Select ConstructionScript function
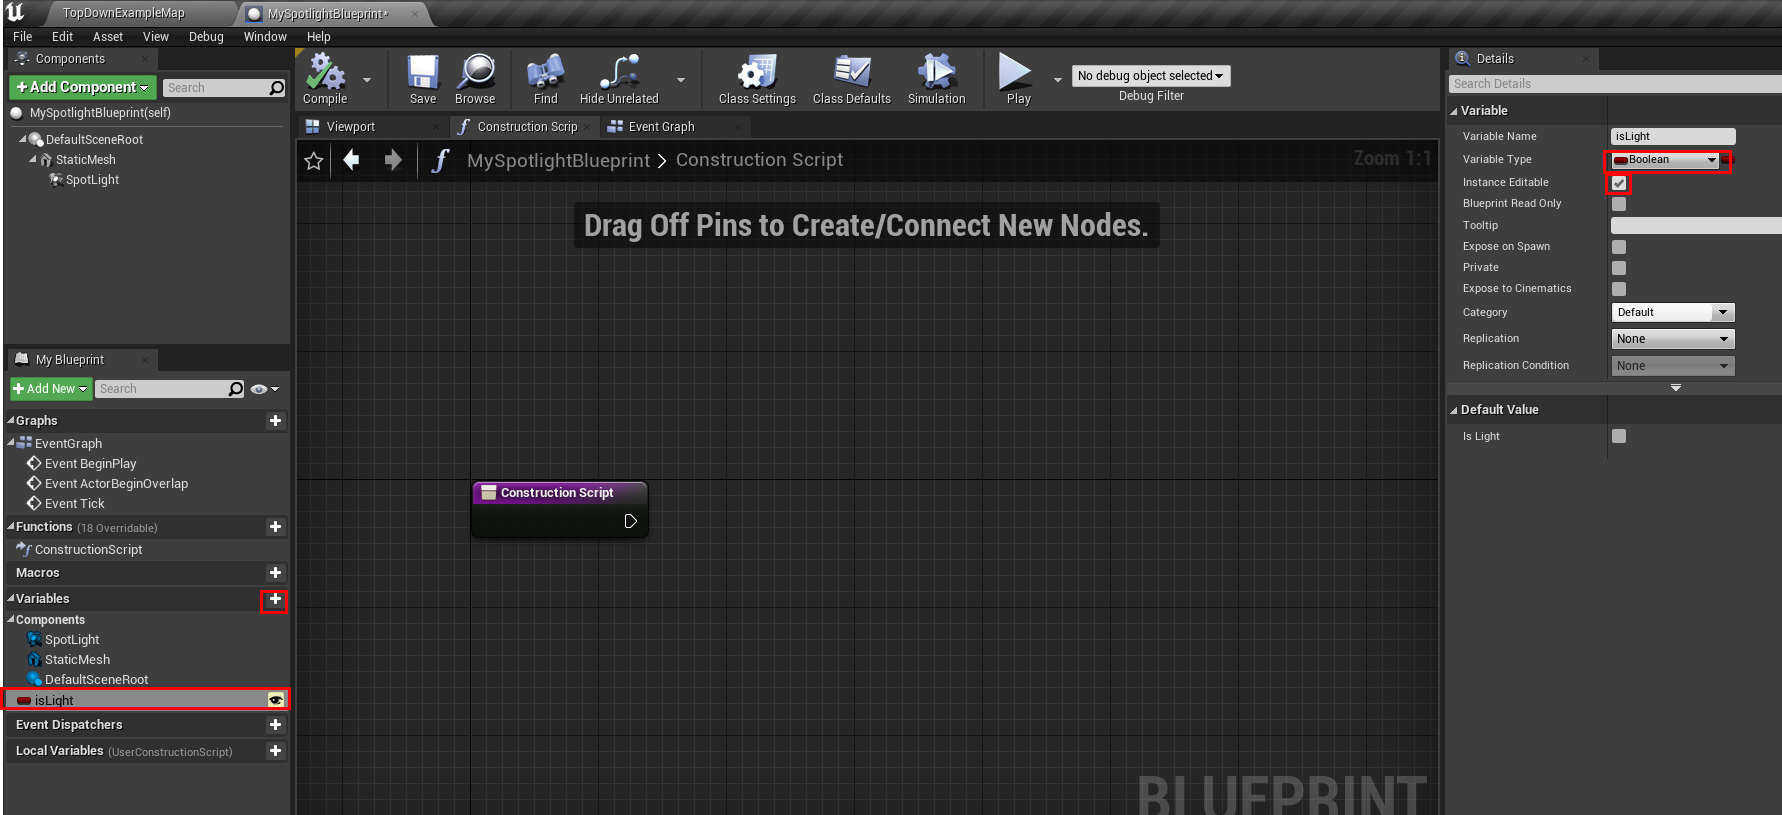Image resolution: width=1782 pixels, height=815 pixels. point(88,550)
